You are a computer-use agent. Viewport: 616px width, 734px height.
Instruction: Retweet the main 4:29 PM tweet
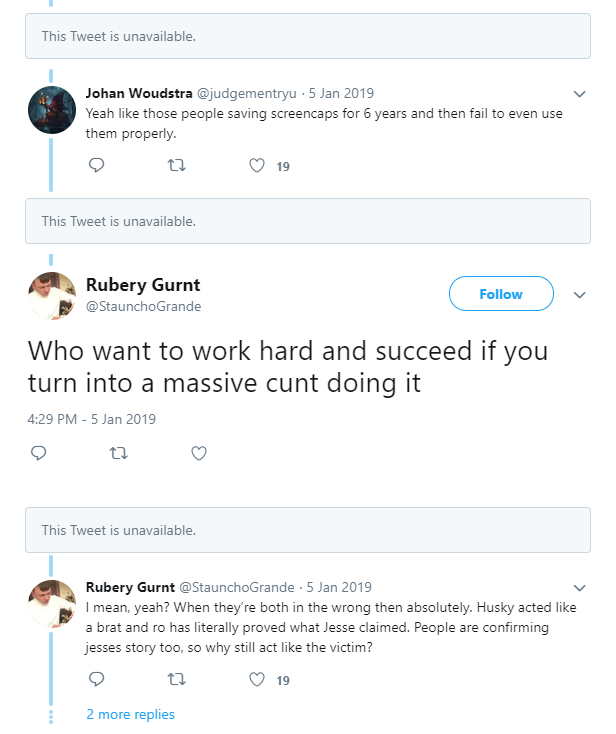click(x=118, y=453)
